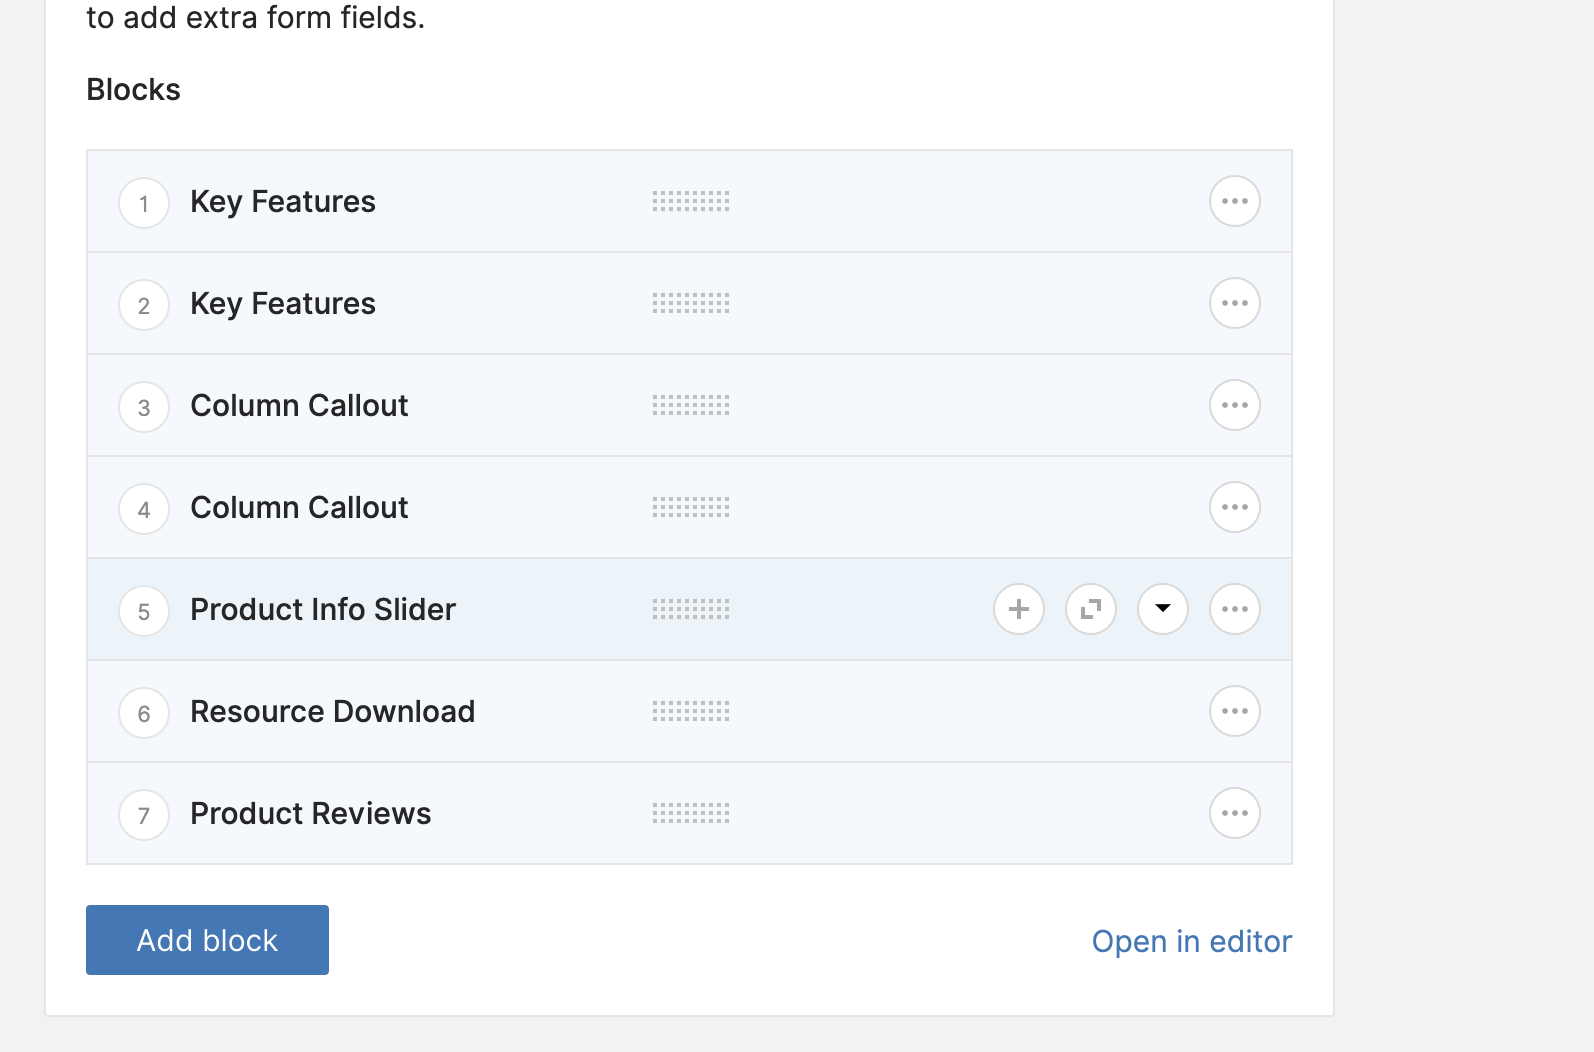Image resolution: width=1594 pixels, height=1052 pixels.
Task: Open in editor link
Action: (1191, 941)
